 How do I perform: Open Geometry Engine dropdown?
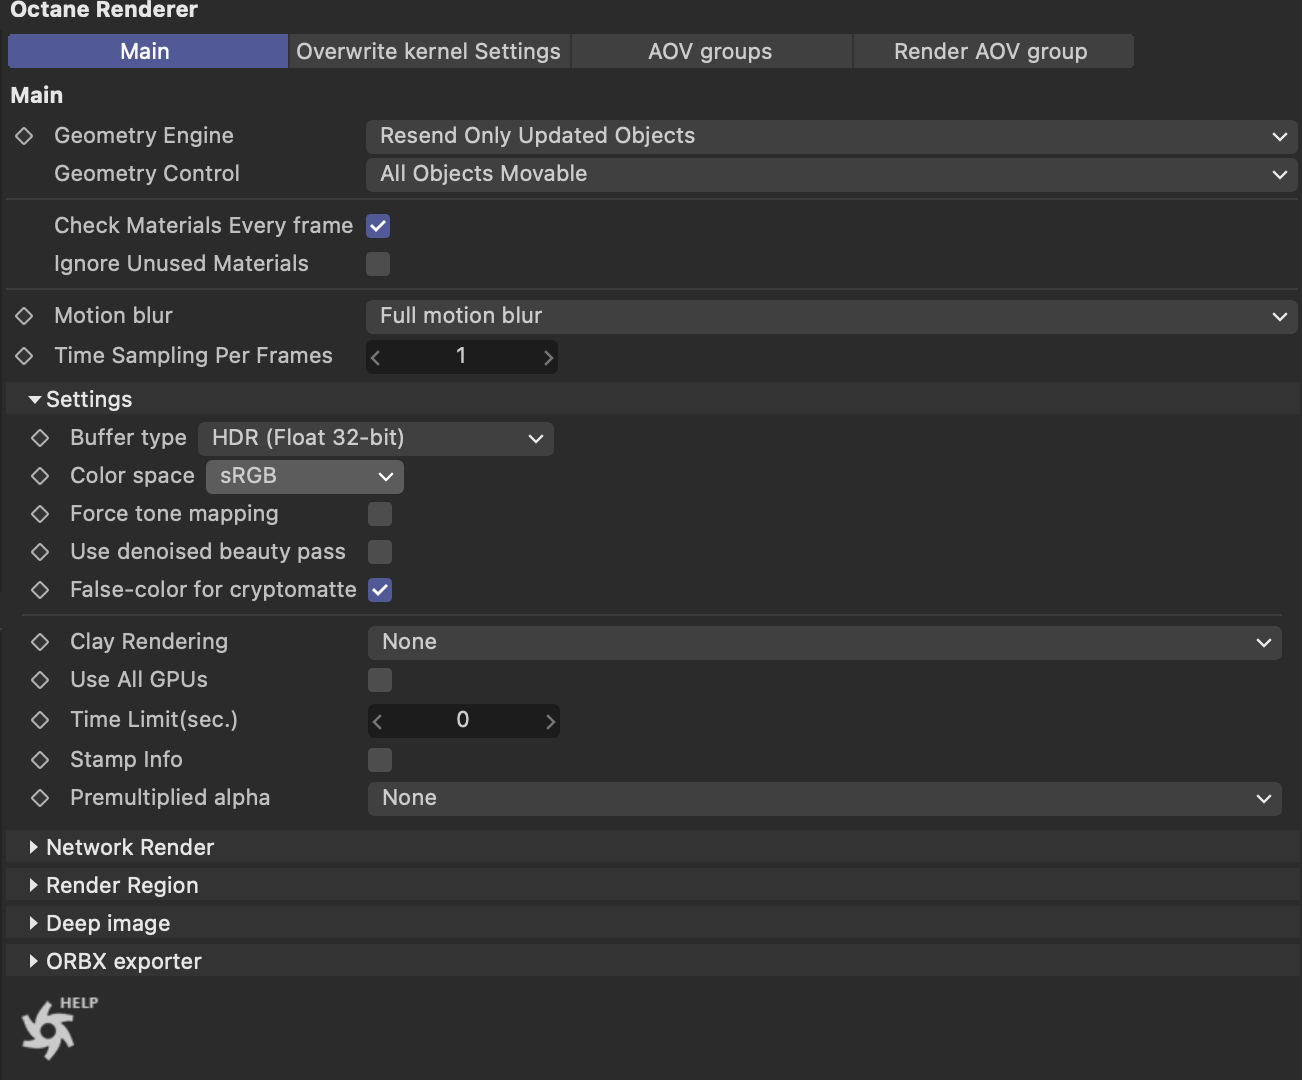click(832, 136)
